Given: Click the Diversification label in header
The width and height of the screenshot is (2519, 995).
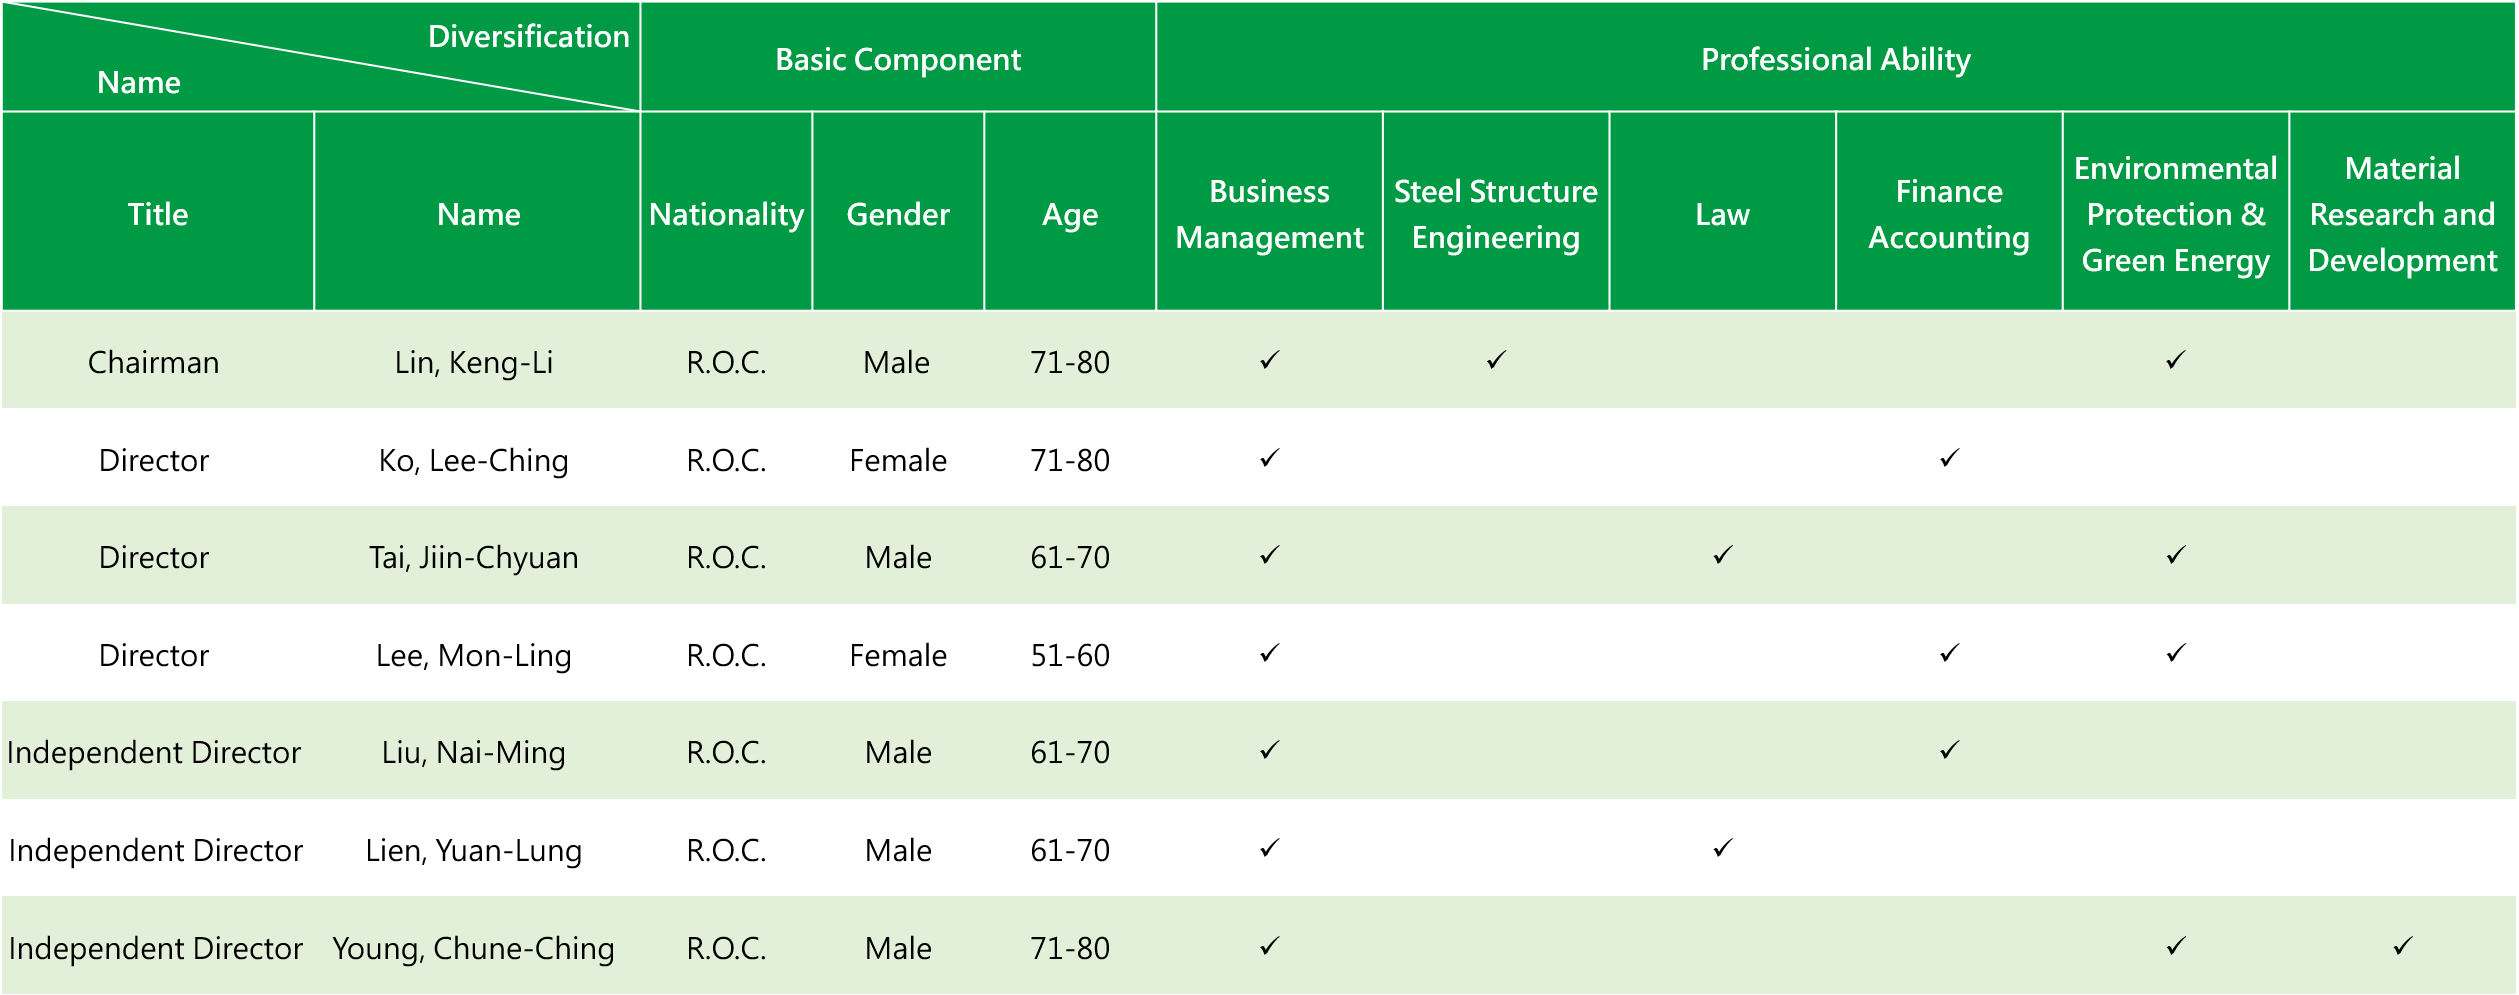Looking at the screenshot, I should point(529,37).
